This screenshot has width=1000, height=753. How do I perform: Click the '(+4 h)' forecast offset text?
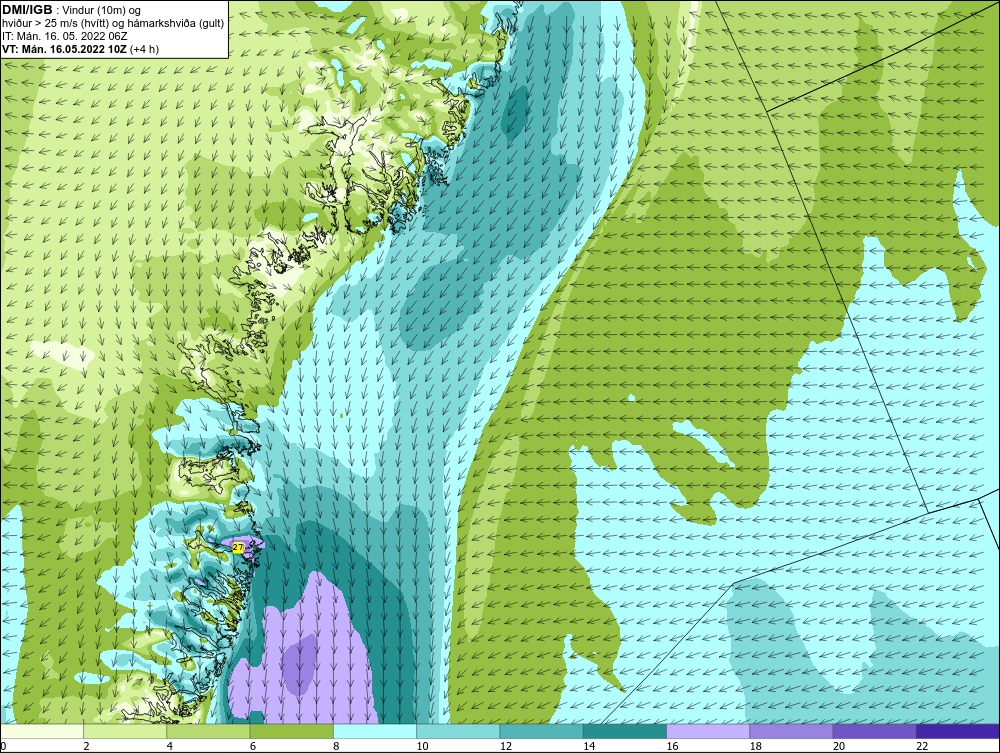pos(144,49)
